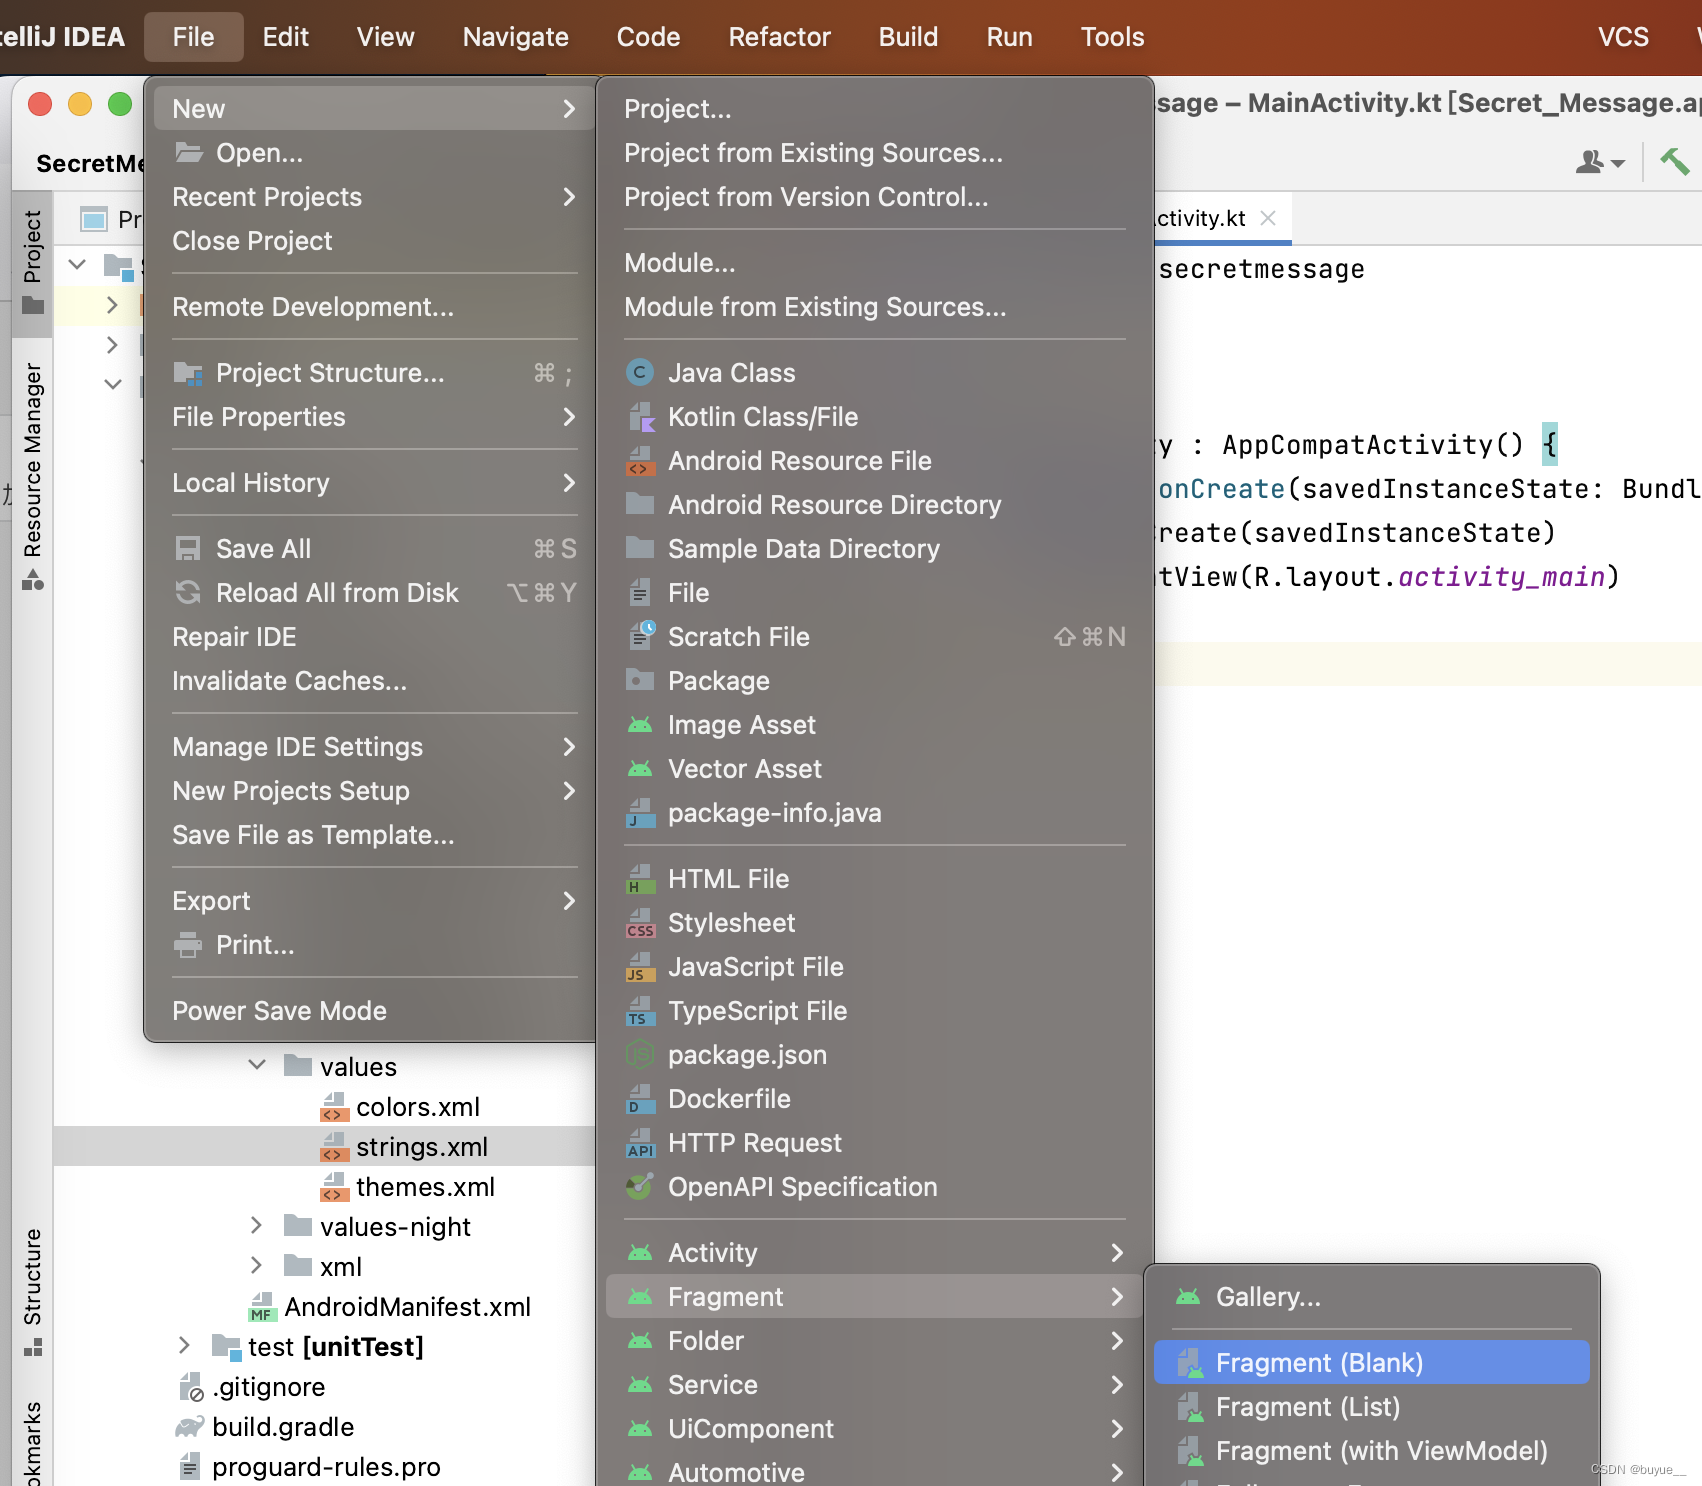1702x1486 pixels.
Task: Click the Vector Asset android icon
Action: coord(640,769)
